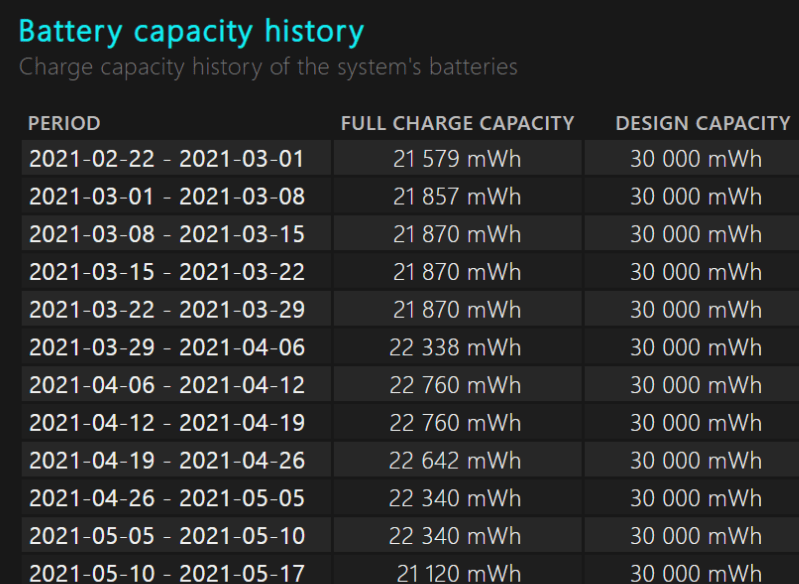Viewport: 799px width, 584px height.
Task: Click design capacity 30 000 mWh for 2021-05-05 row
Action: point(696,536)
